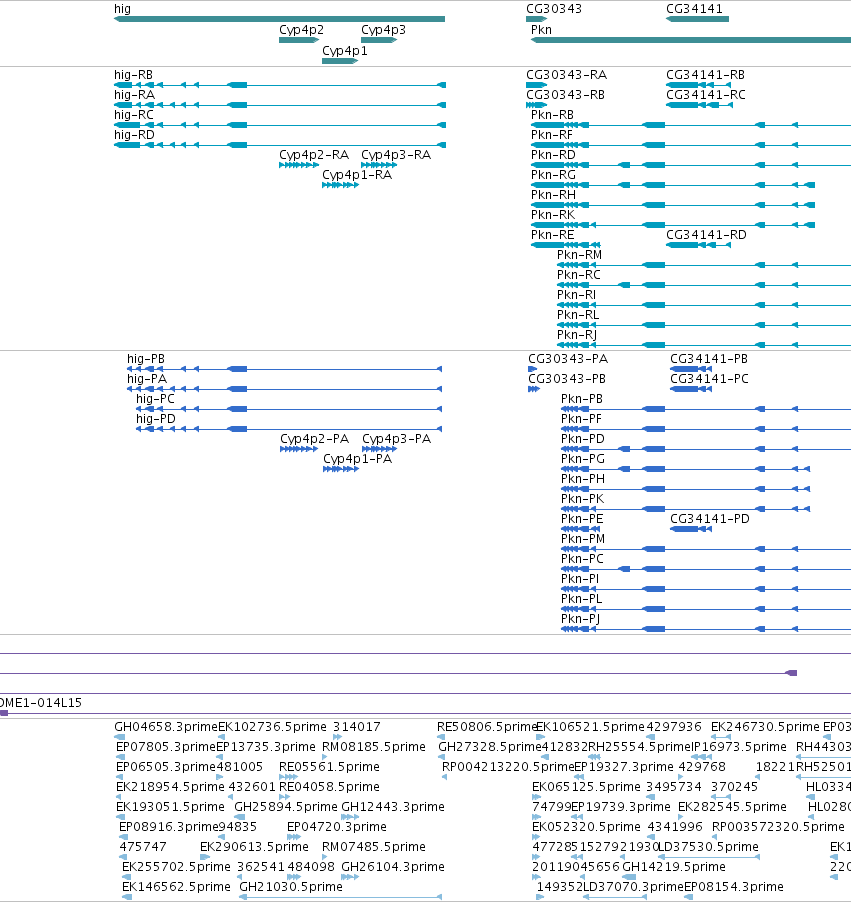Select the Pkn-RH transcript label
Screen dimensions: 851x902
pos(553,195)
